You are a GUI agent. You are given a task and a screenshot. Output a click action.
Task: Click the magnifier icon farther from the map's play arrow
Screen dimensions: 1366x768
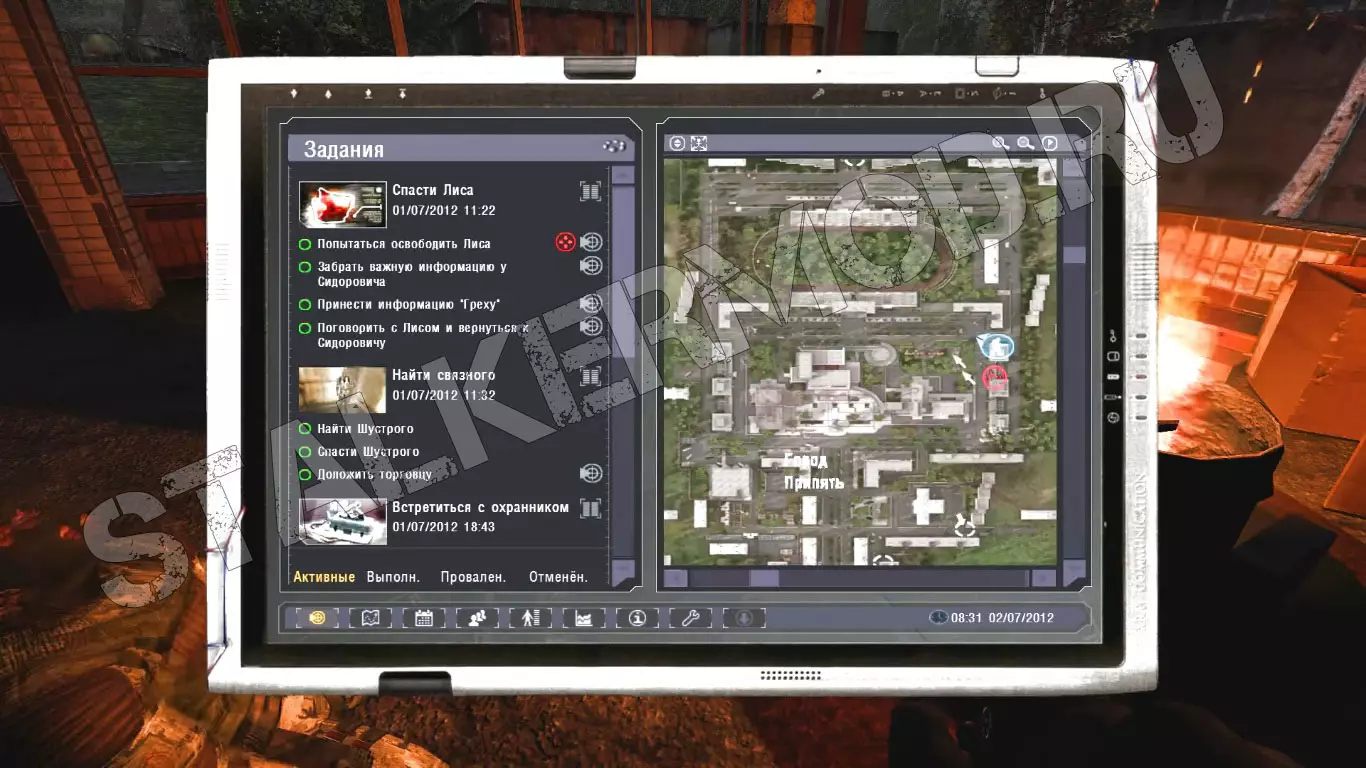1000,143
